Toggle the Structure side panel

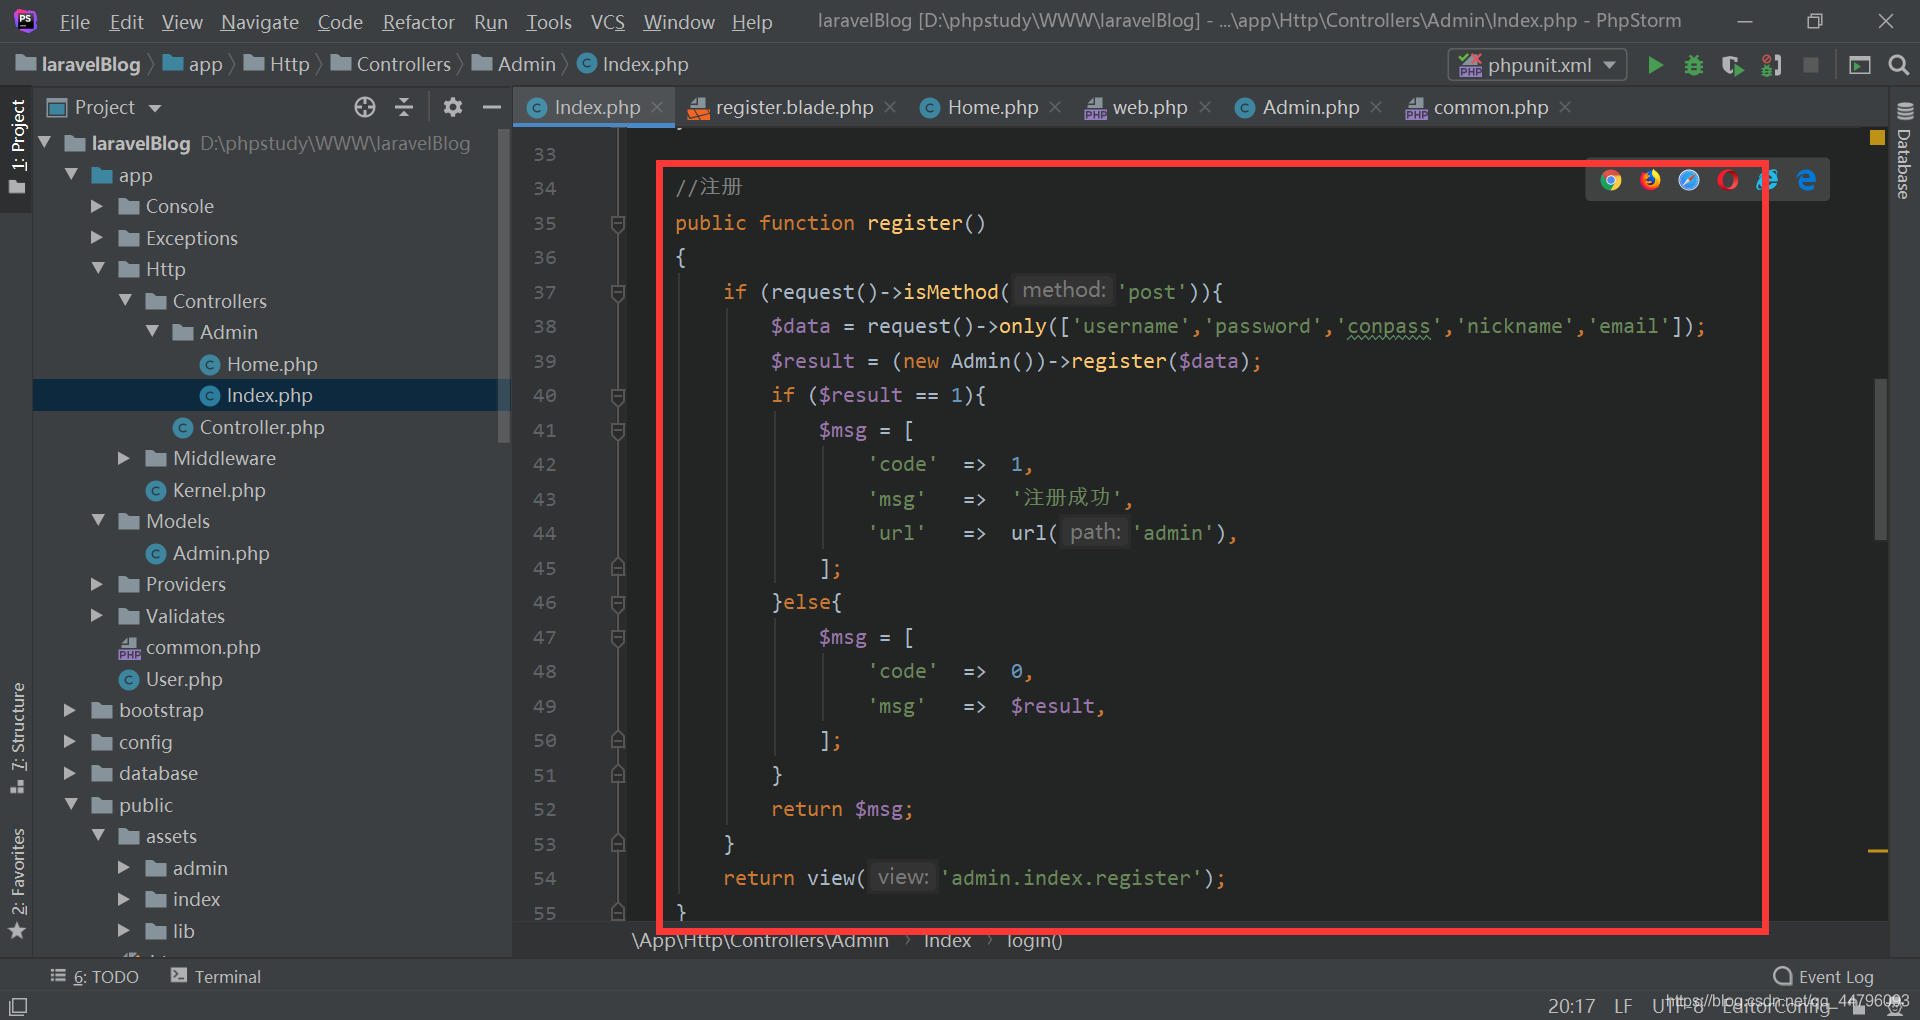tap(17, 738)
